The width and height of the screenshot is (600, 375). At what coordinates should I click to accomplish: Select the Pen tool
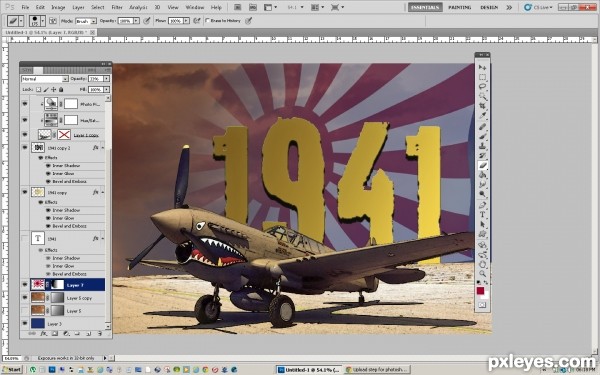click(x=483, y=205)
